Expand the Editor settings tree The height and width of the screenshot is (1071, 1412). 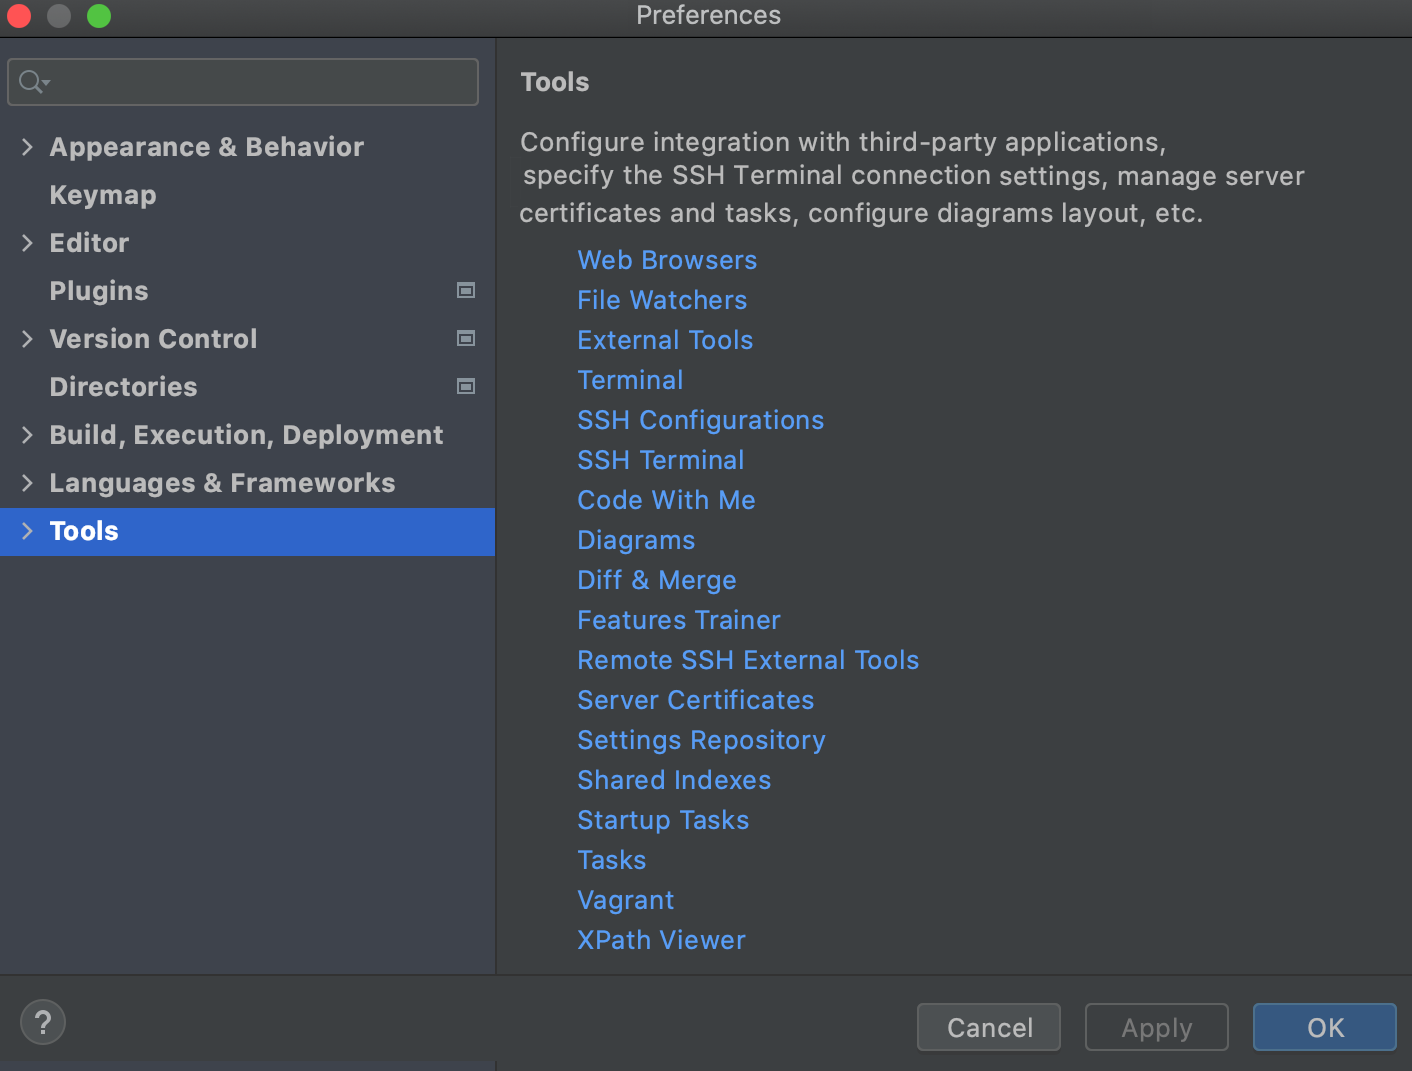tap(27, 242)
